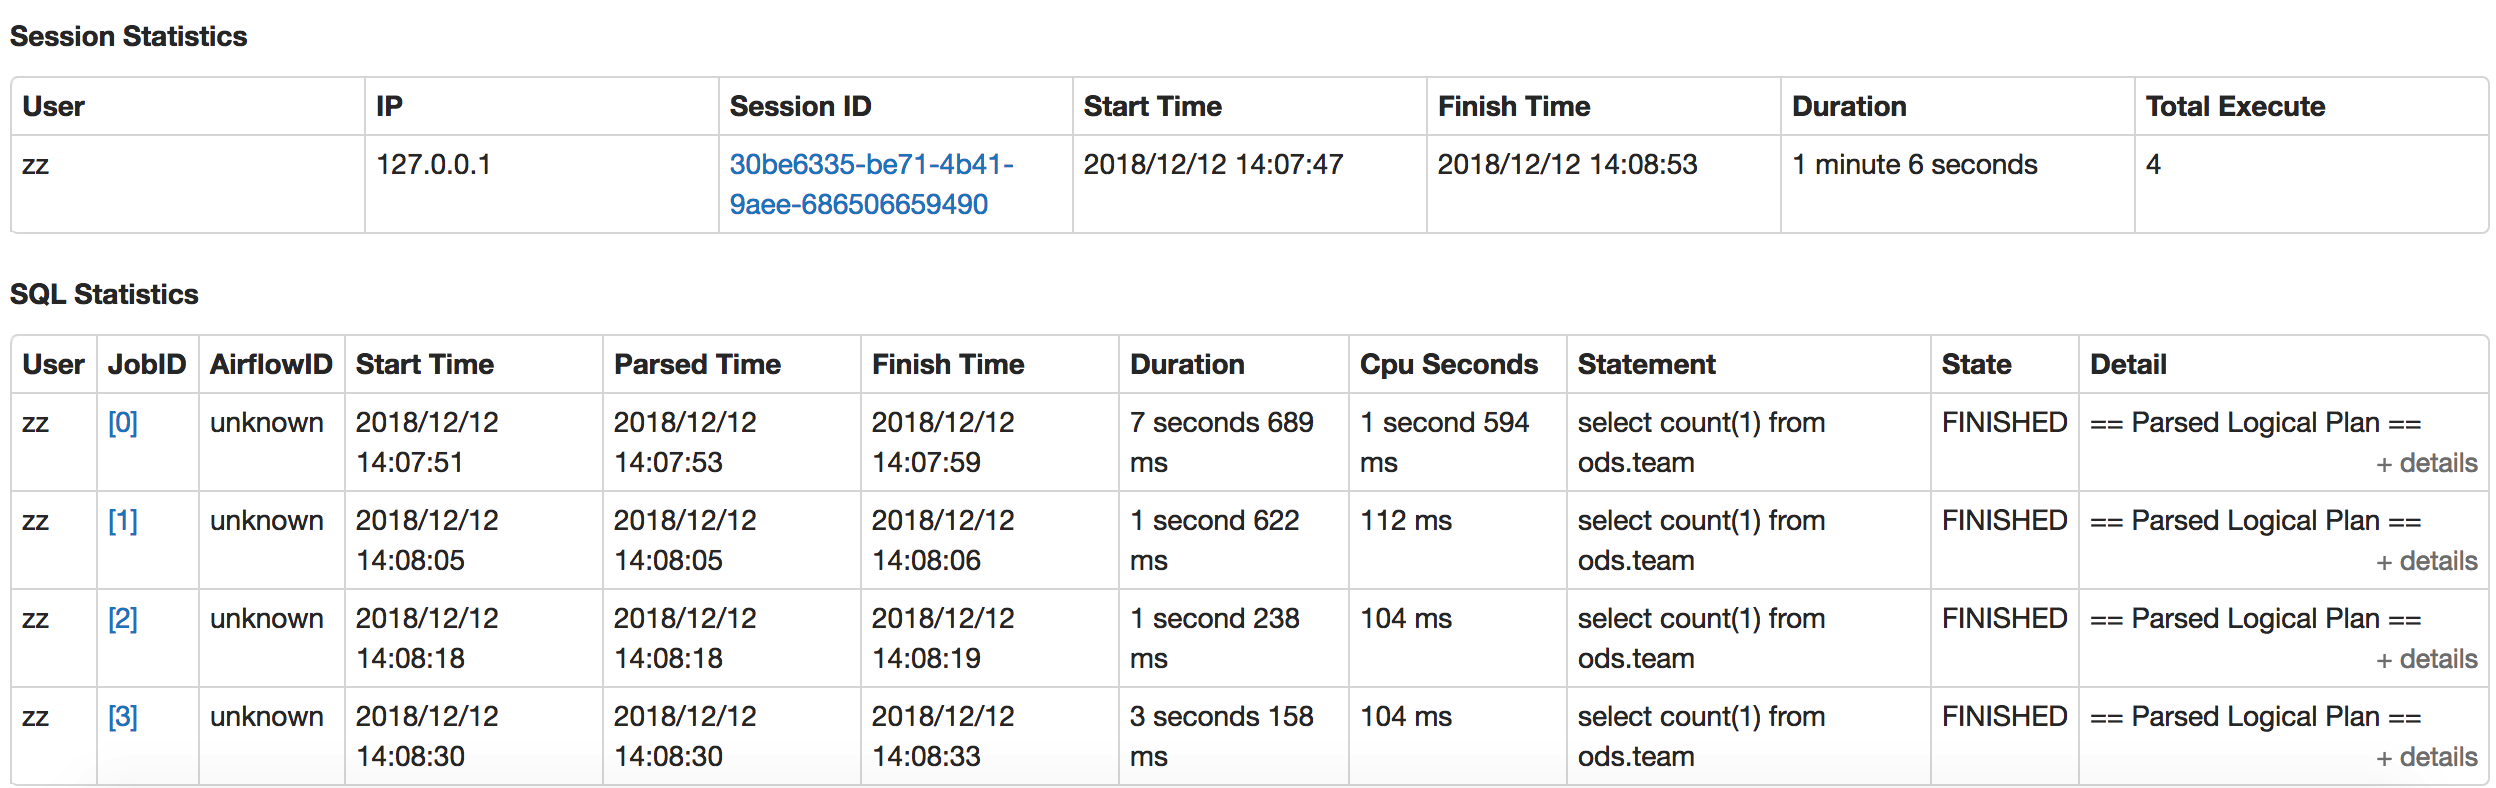
Task: Click the SQL Statistics heading
Action: coord(104,294)
